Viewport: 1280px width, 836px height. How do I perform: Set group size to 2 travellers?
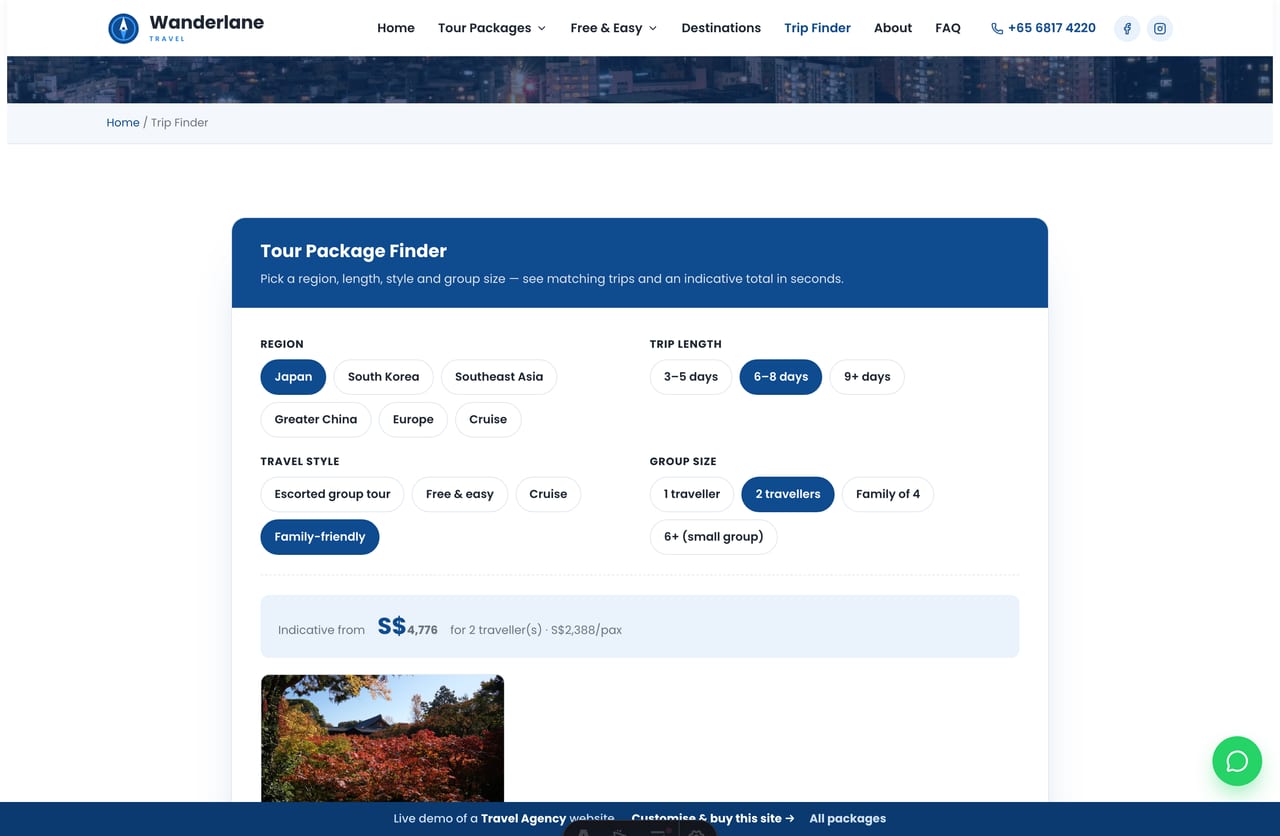pyautogui.click(x=788, y=494)
